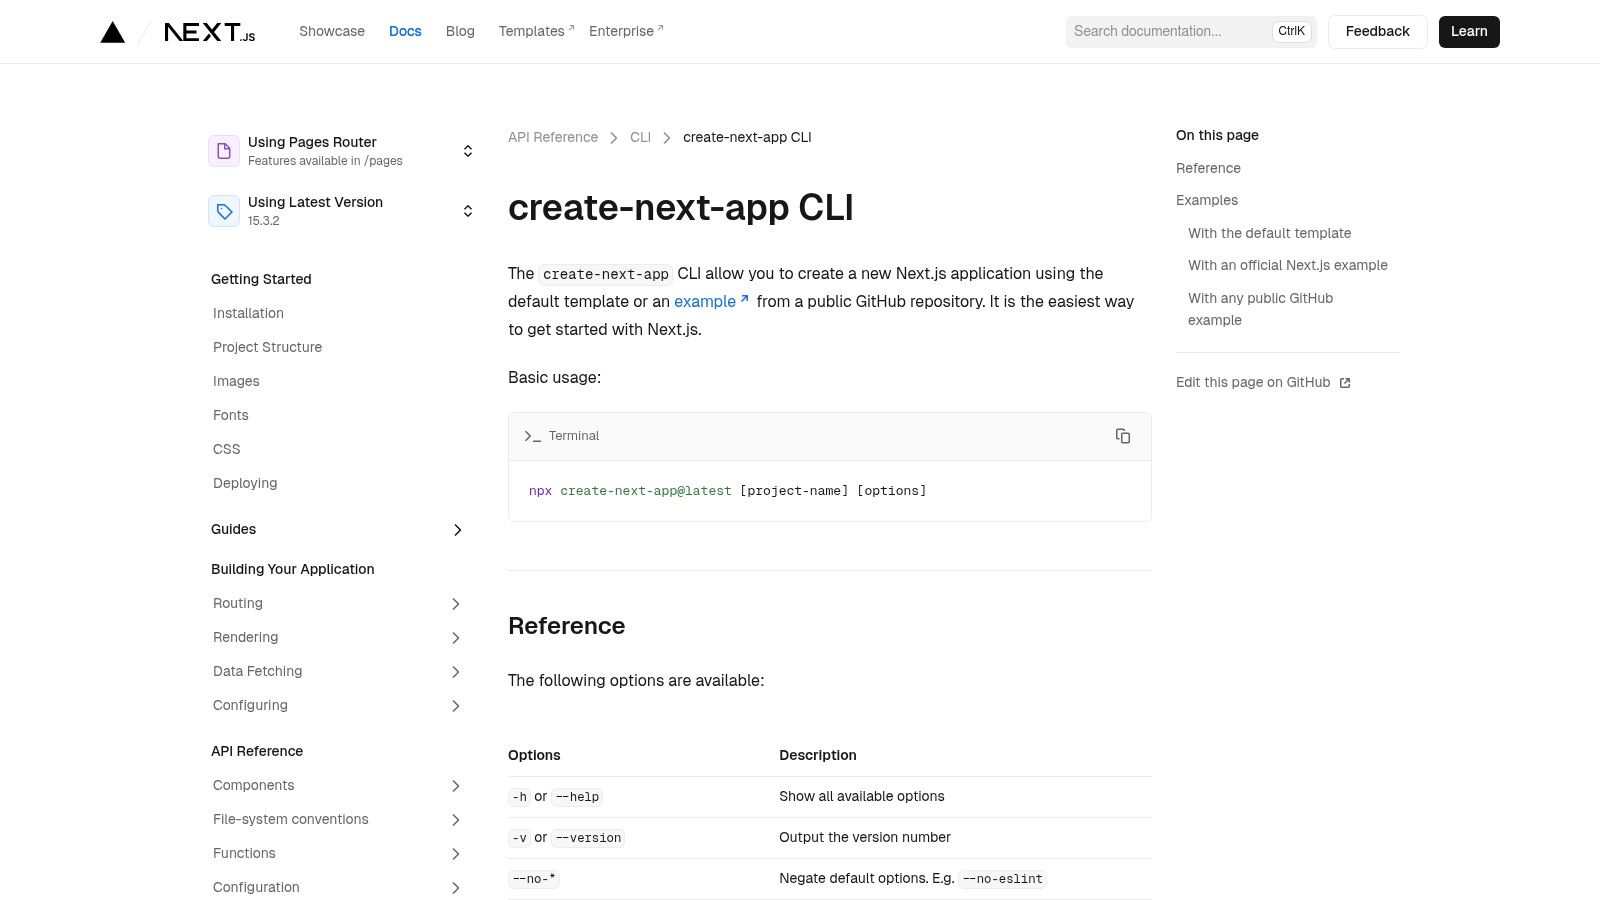Click the --version option code

(x=589, y=838)
